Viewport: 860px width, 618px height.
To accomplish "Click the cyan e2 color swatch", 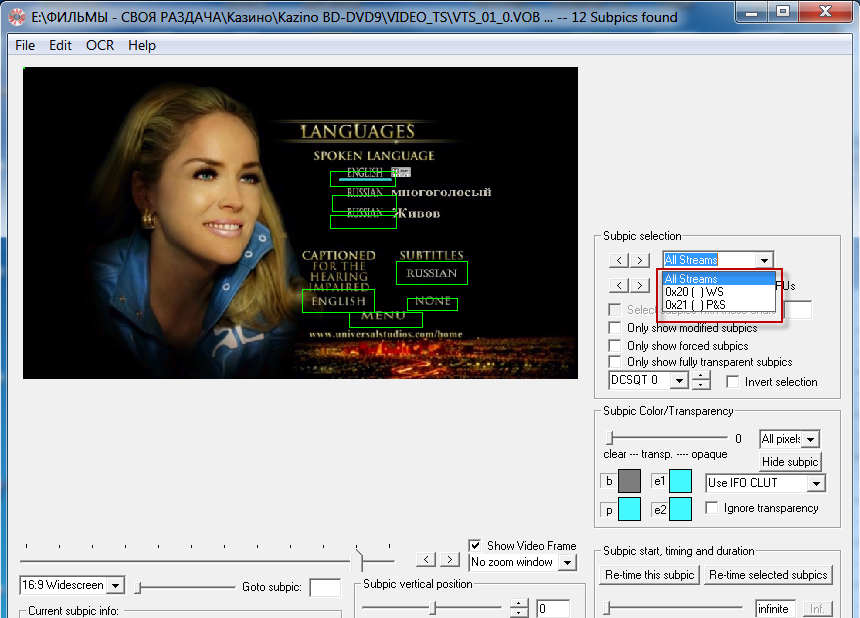I will tap(680, 509).
